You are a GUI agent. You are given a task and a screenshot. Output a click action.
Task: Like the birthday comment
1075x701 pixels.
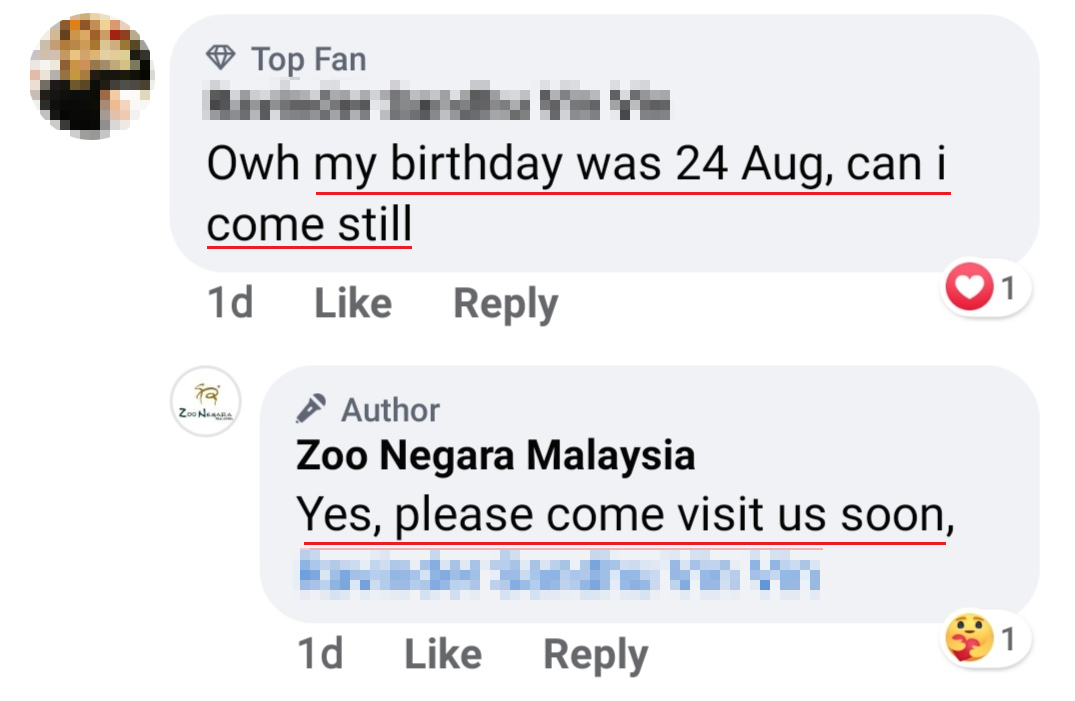[352, 303]
